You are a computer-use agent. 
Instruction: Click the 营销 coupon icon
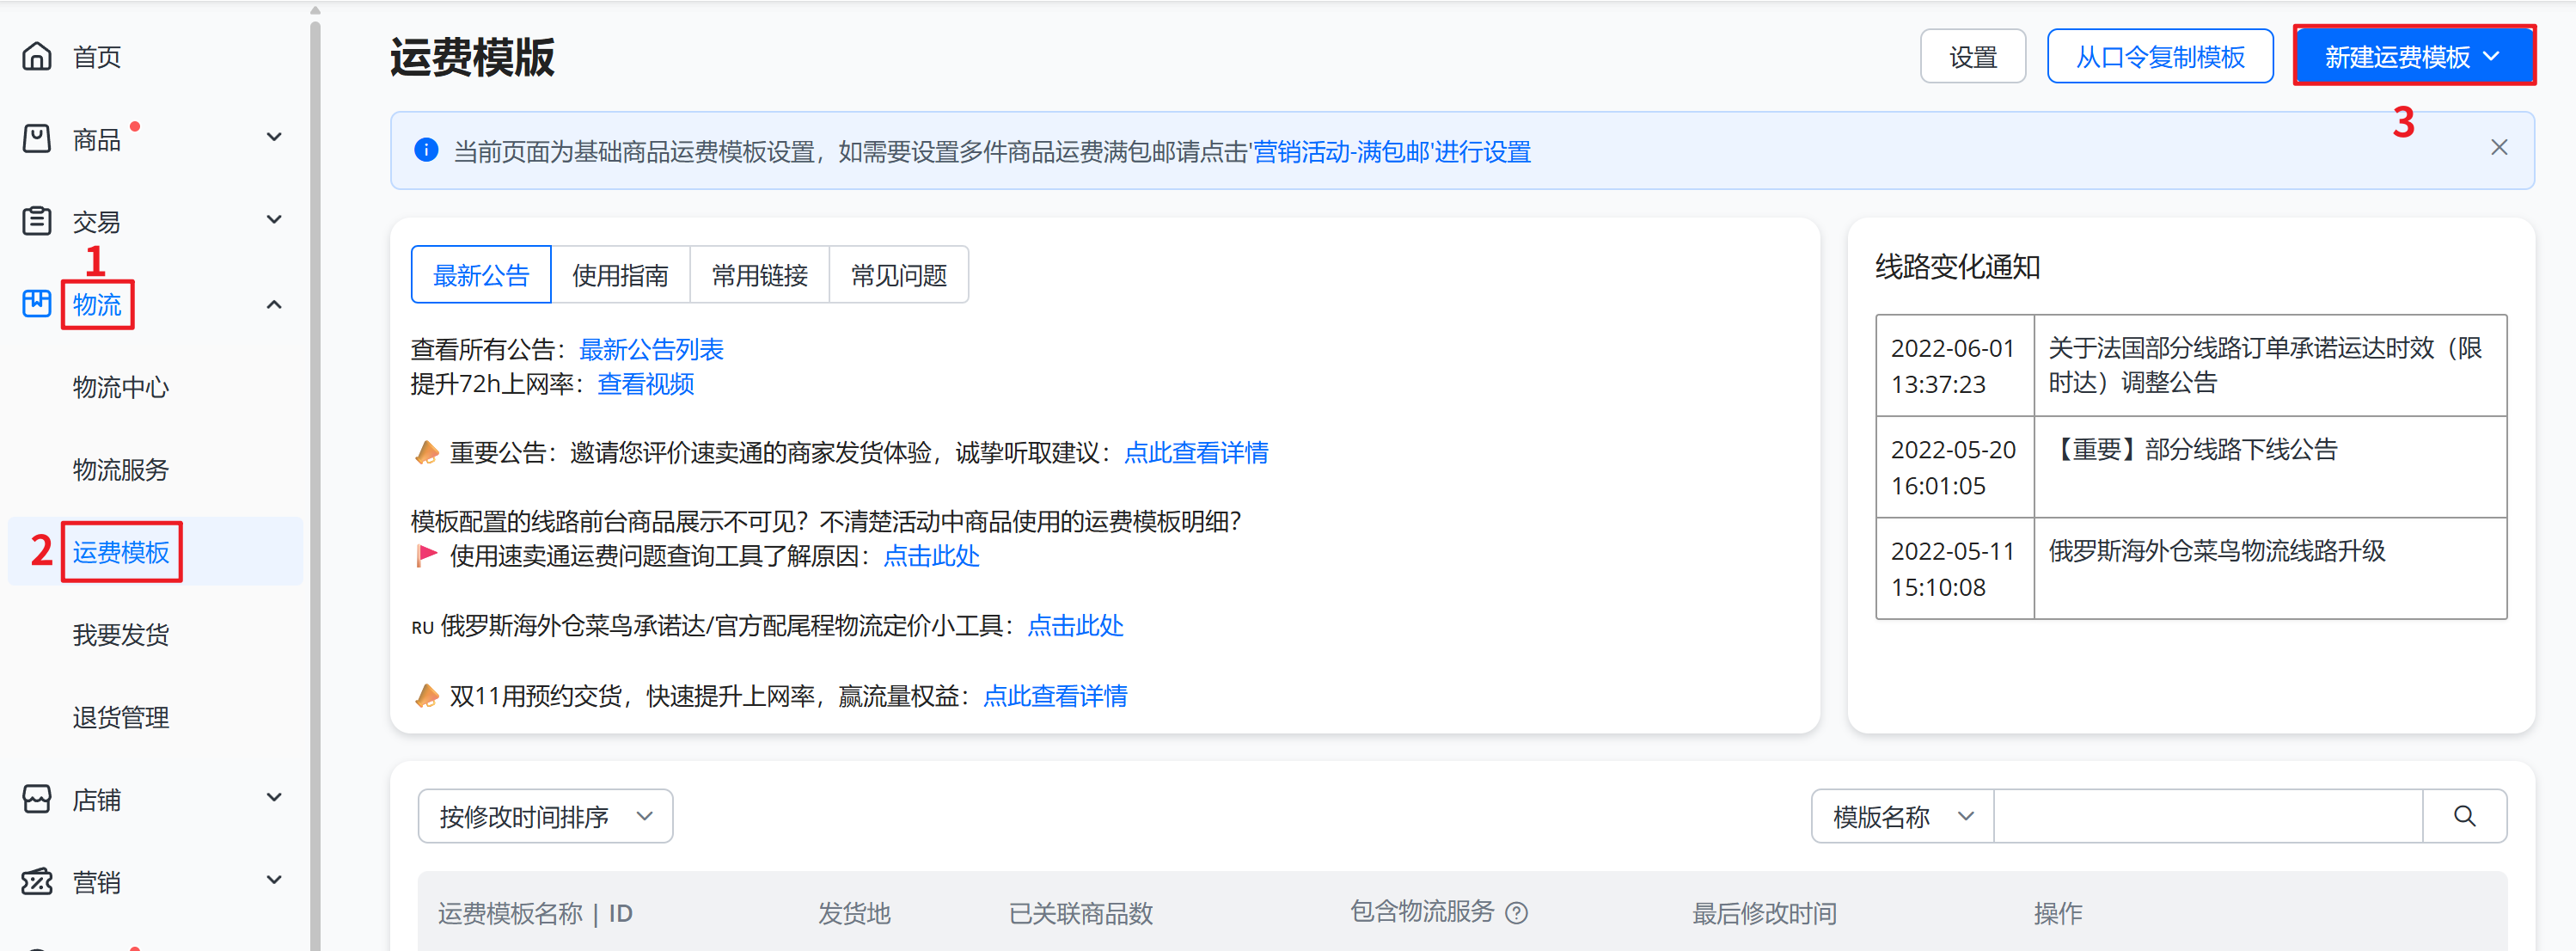[x=37, y=882]
